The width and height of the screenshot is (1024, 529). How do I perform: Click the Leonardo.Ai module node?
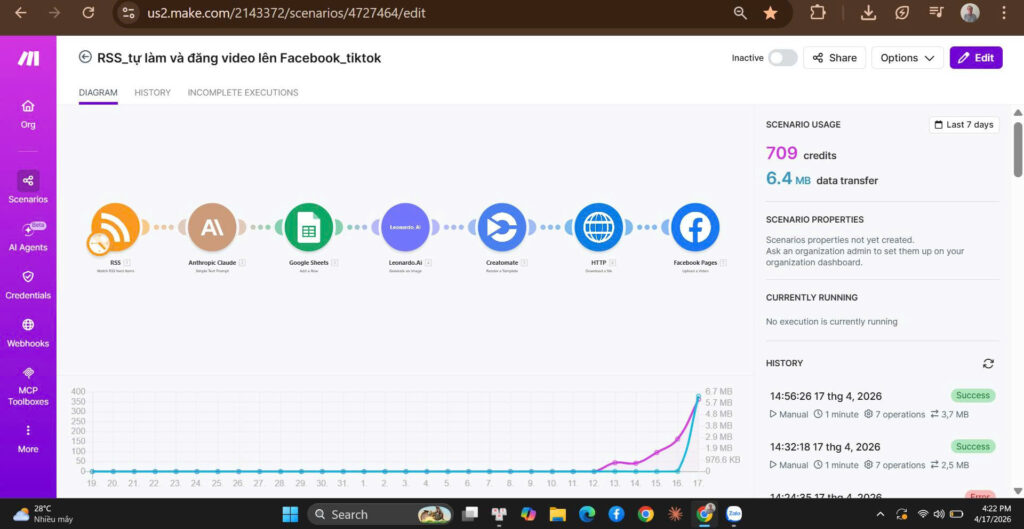coord(405,227)
